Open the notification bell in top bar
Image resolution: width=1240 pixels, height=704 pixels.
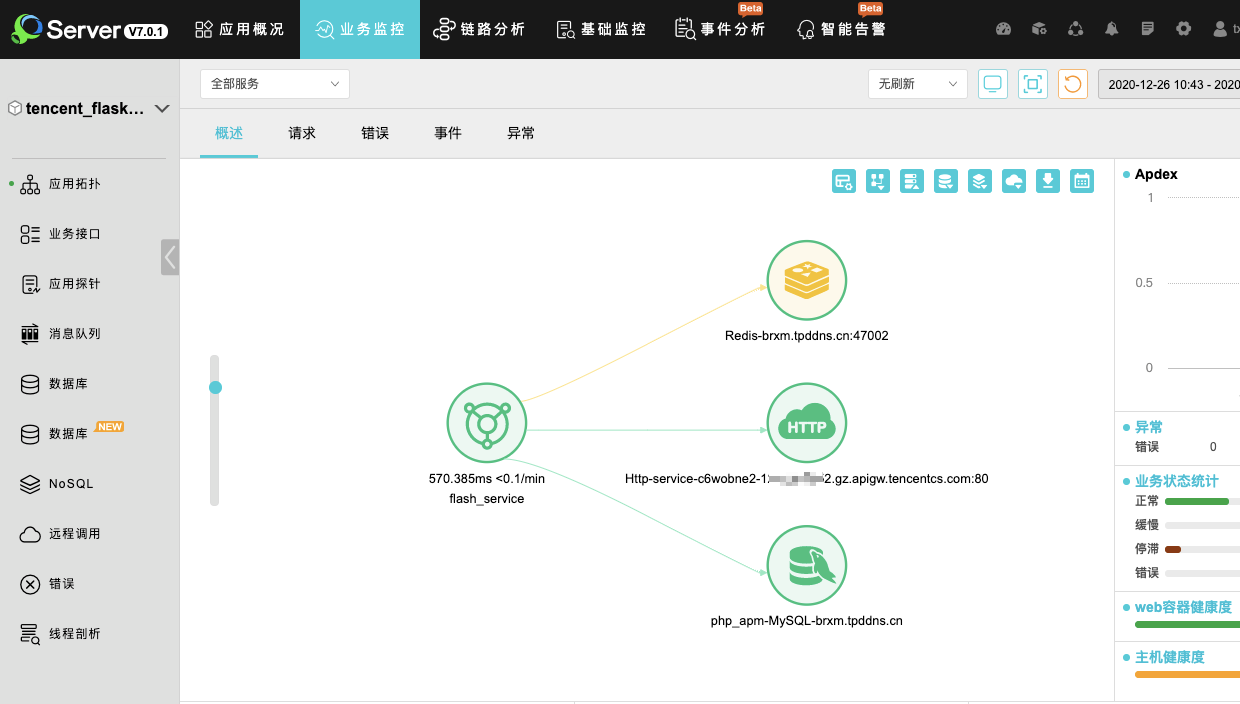pos(1112,29)
